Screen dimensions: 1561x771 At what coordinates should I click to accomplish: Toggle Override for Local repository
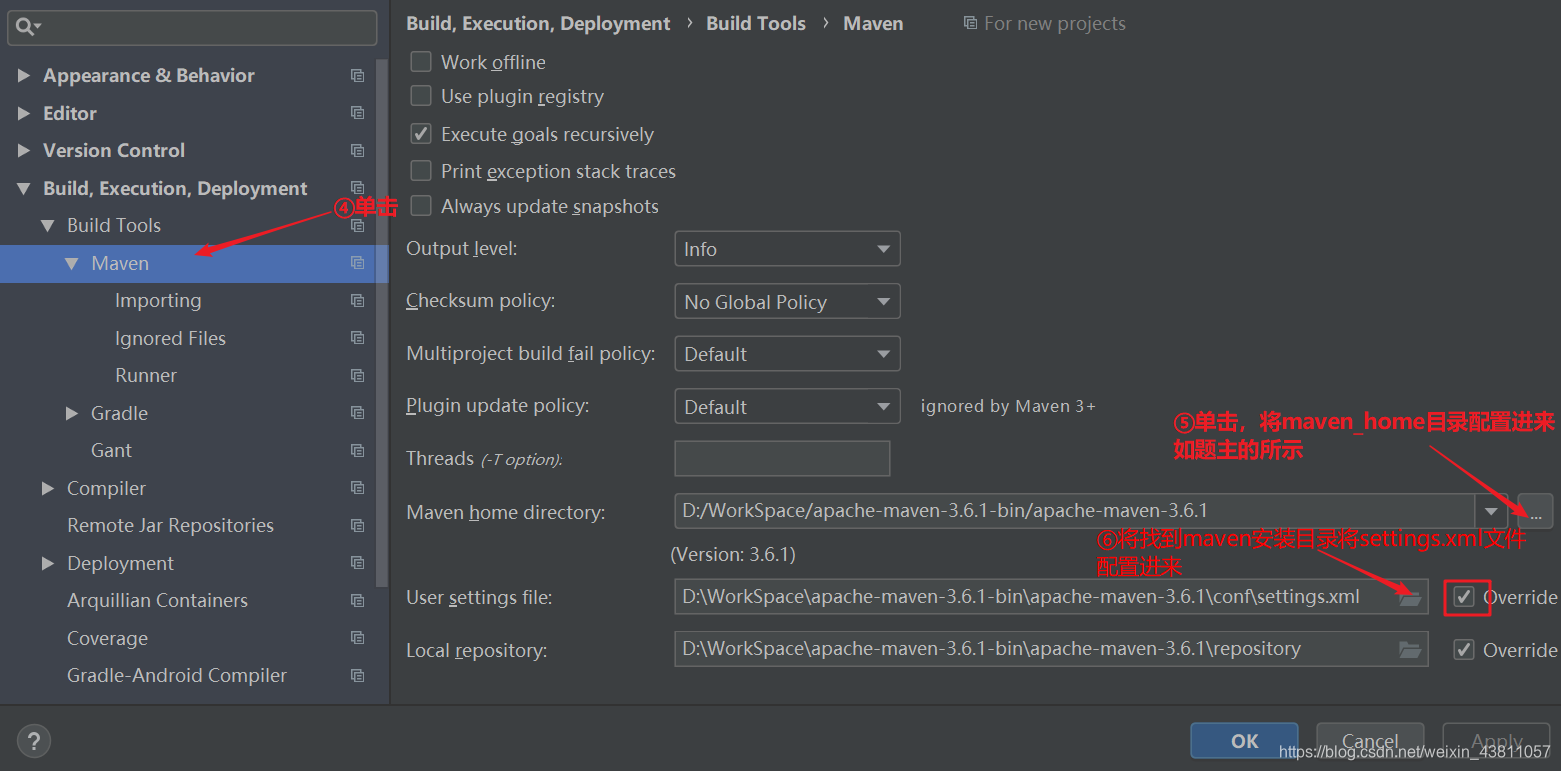(1464, 650)
